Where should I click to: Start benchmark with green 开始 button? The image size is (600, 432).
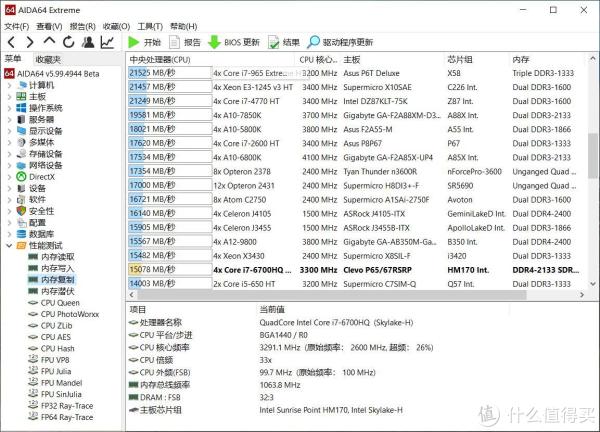144,42
